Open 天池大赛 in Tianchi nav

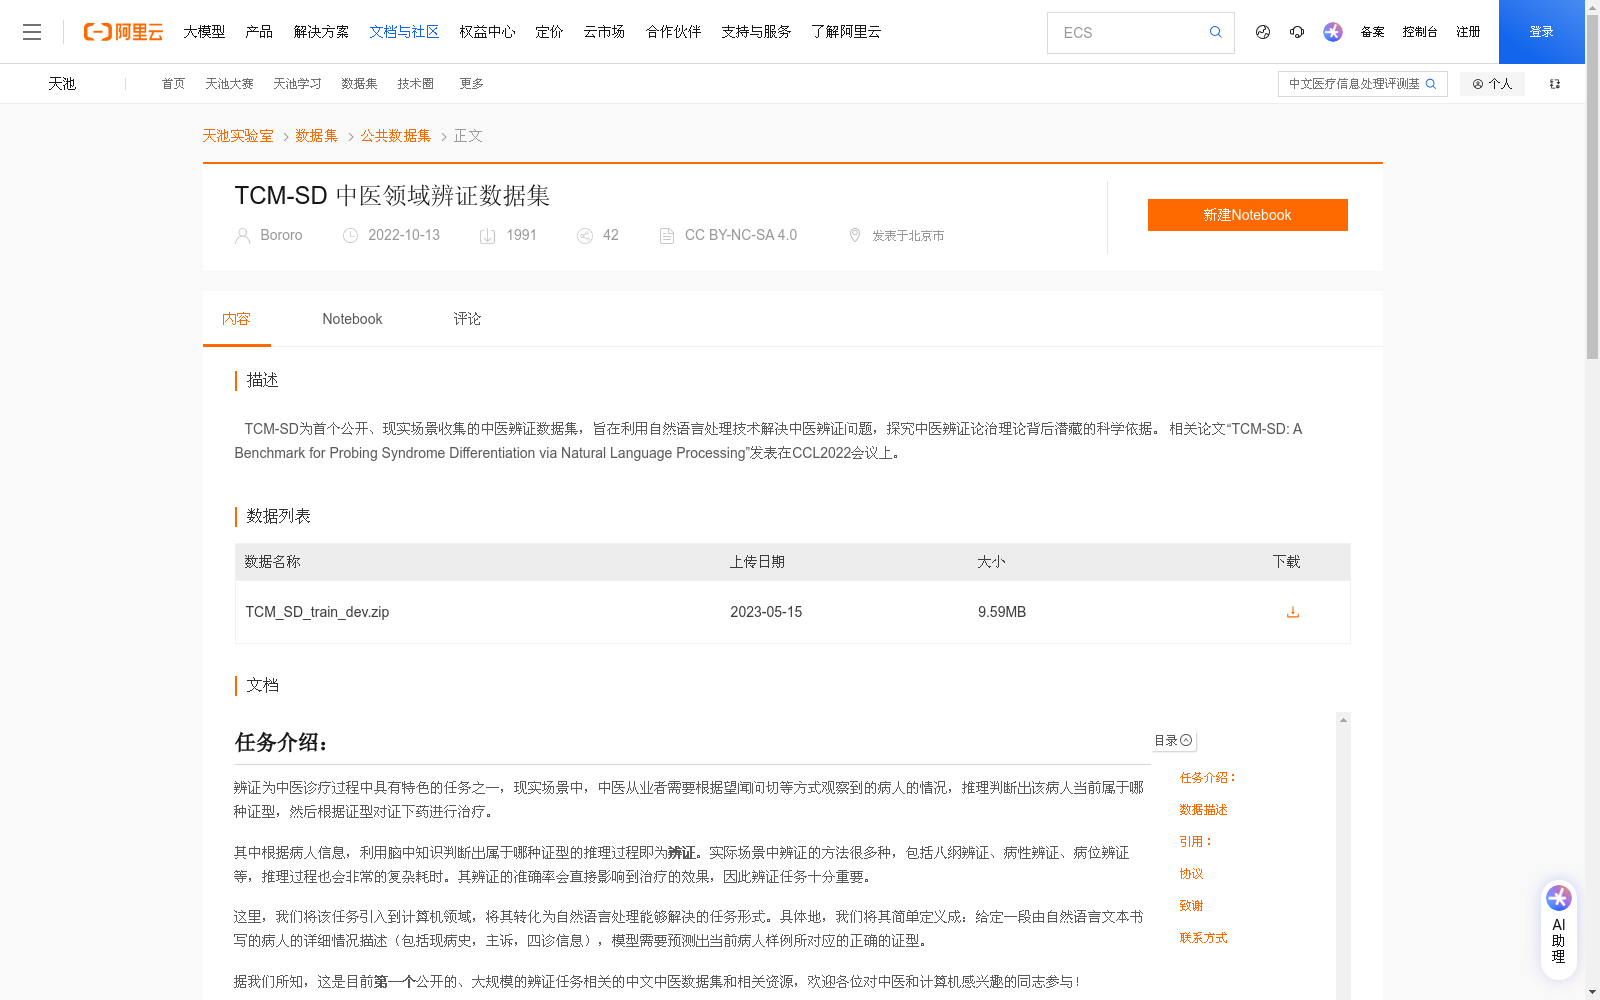click(229, 84)
